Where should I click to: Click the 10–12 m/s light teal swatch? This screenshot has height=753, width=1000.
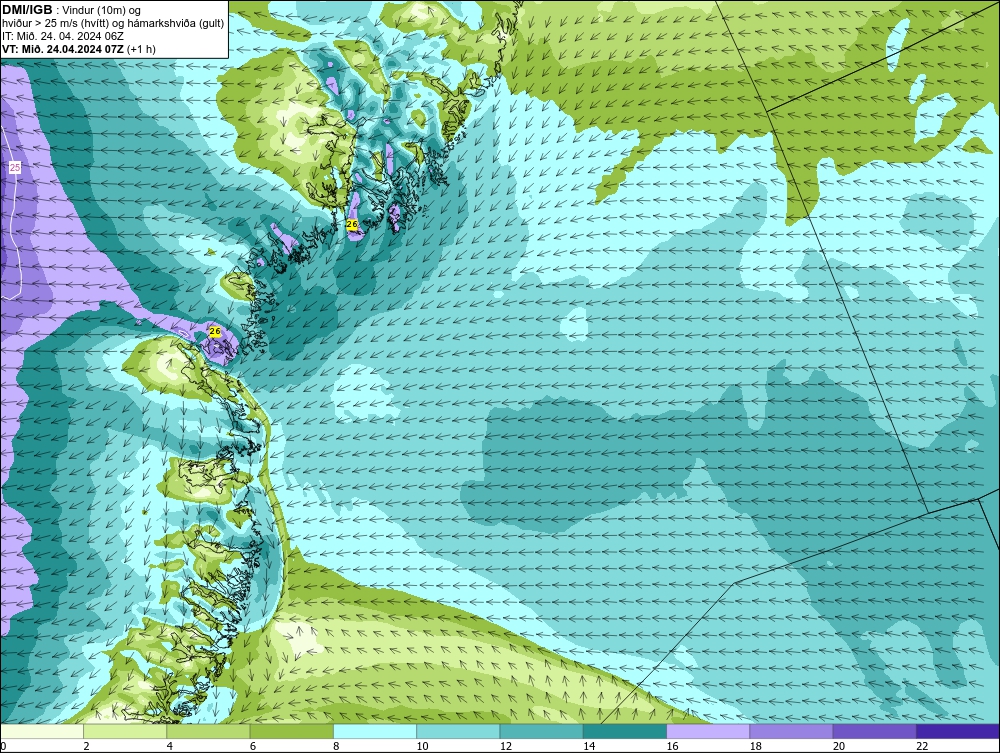(458, 731)
